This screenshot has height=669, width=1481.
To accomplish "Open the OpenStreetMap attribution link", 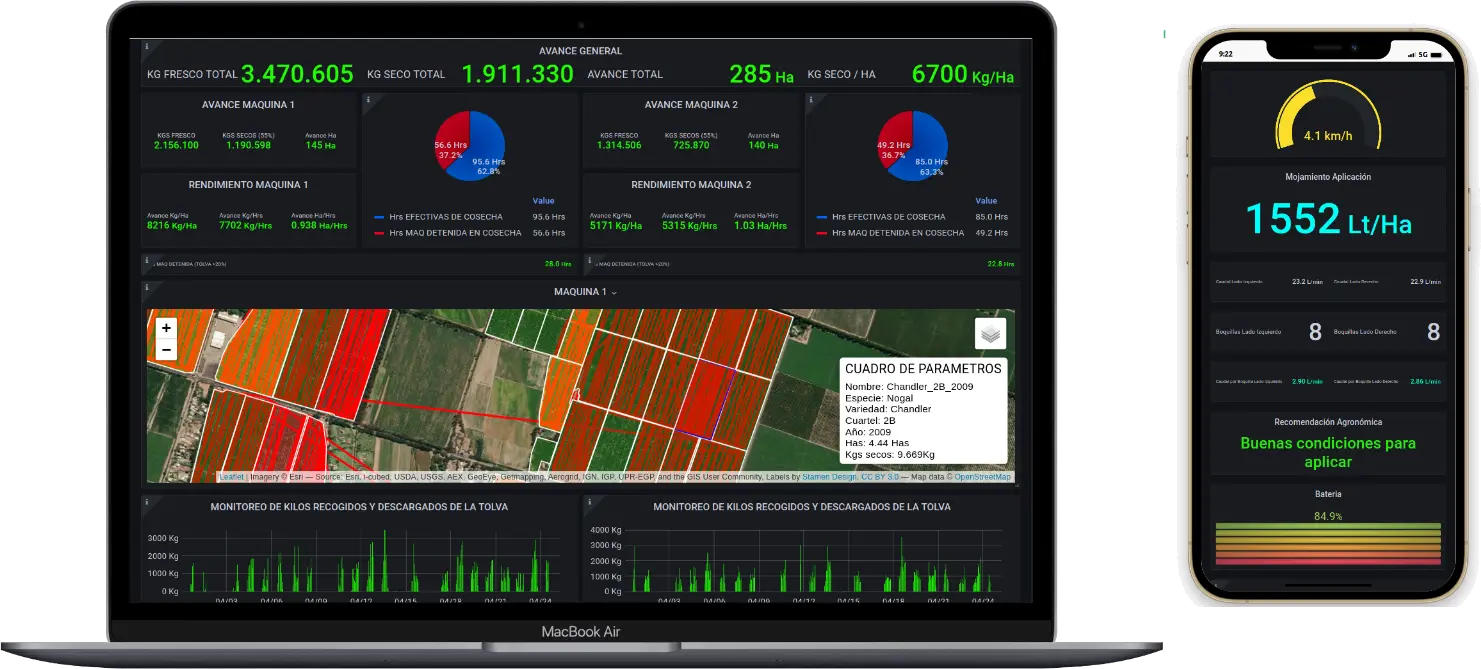I will [982, 478].
